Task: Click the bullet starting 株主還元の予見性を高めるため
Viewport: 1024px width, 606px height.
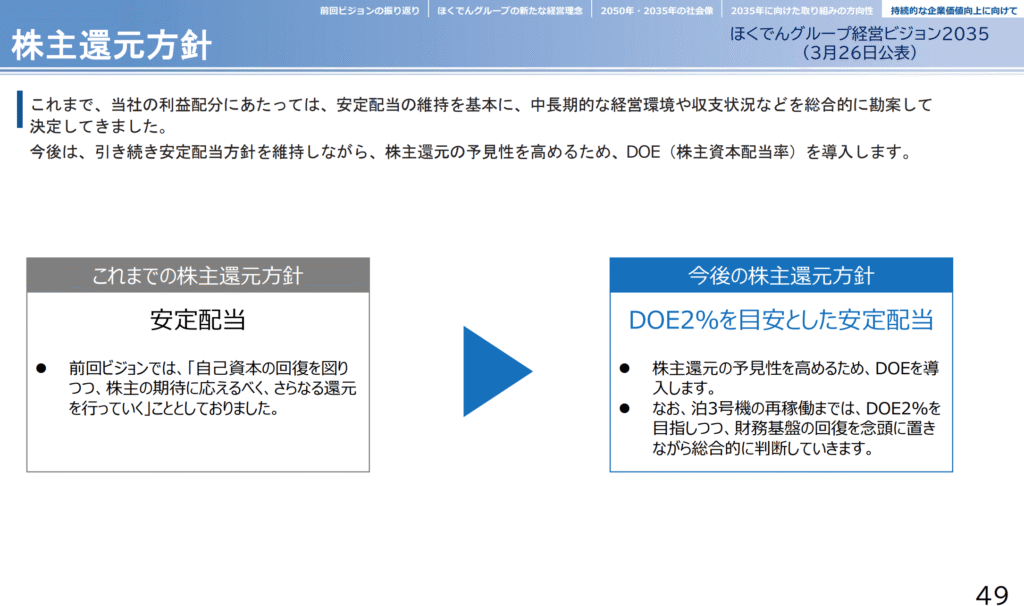Action: (795, 378)
